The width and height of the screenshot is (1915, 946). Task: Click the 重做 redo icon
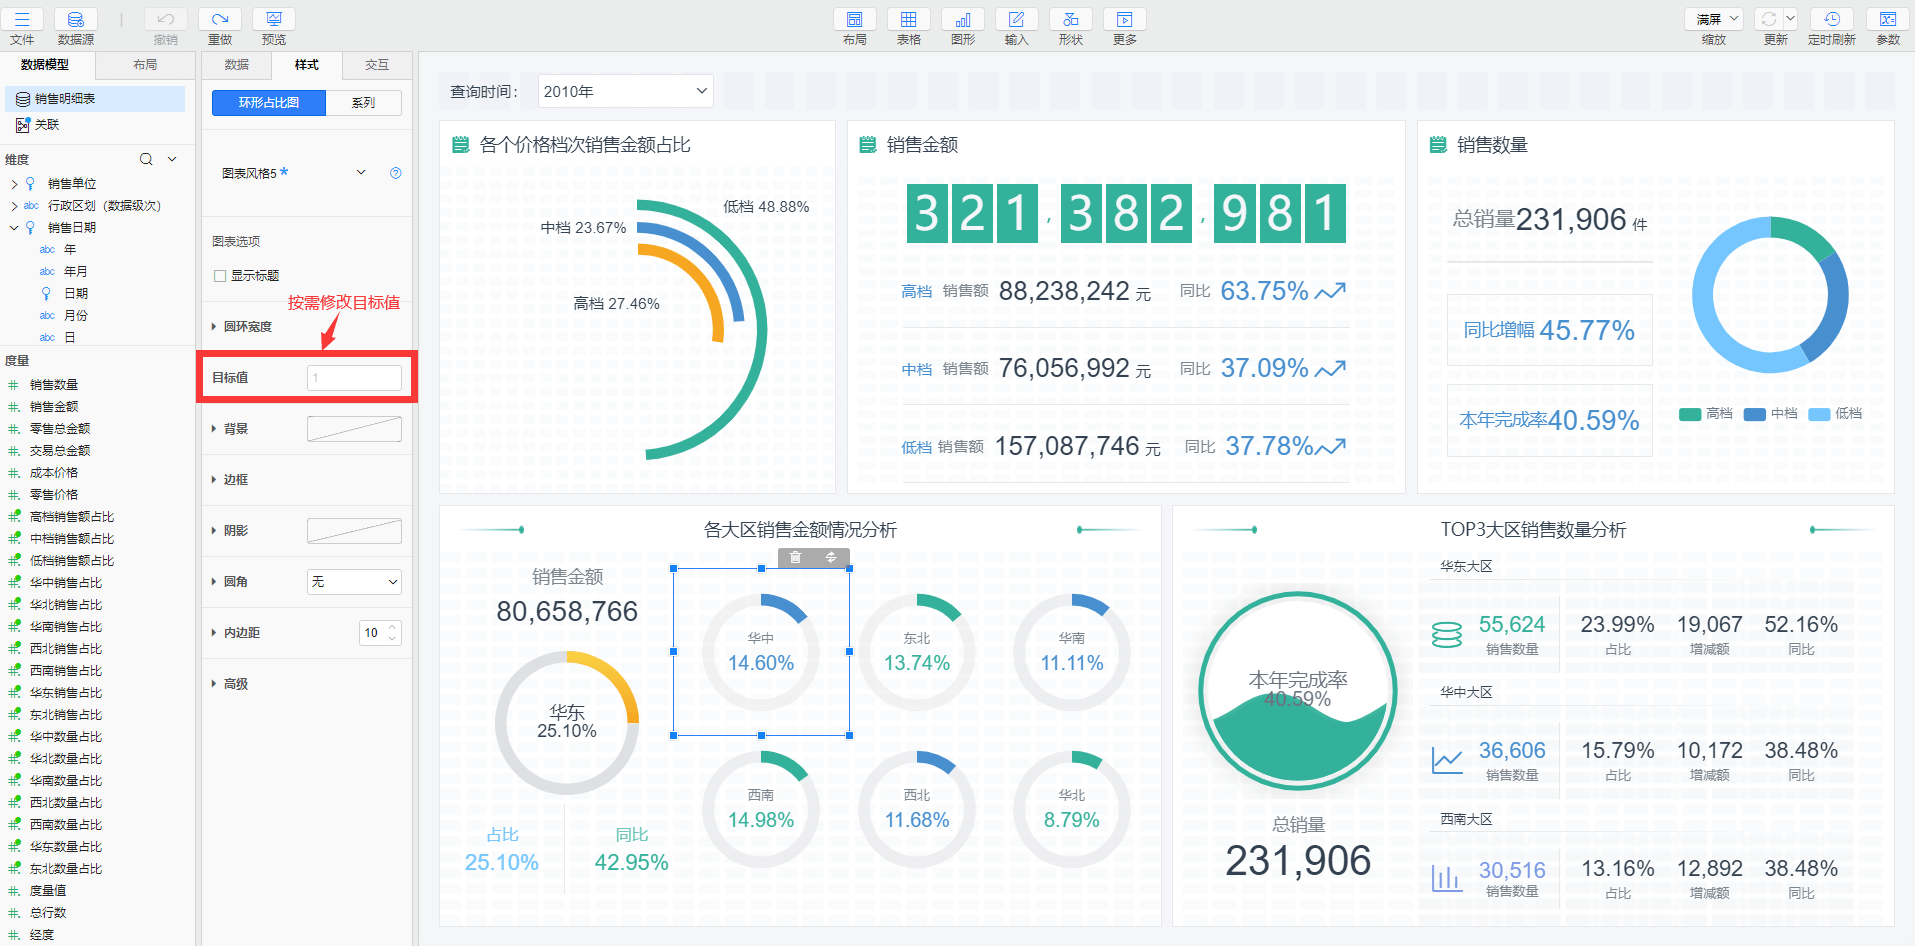(220, 20)
